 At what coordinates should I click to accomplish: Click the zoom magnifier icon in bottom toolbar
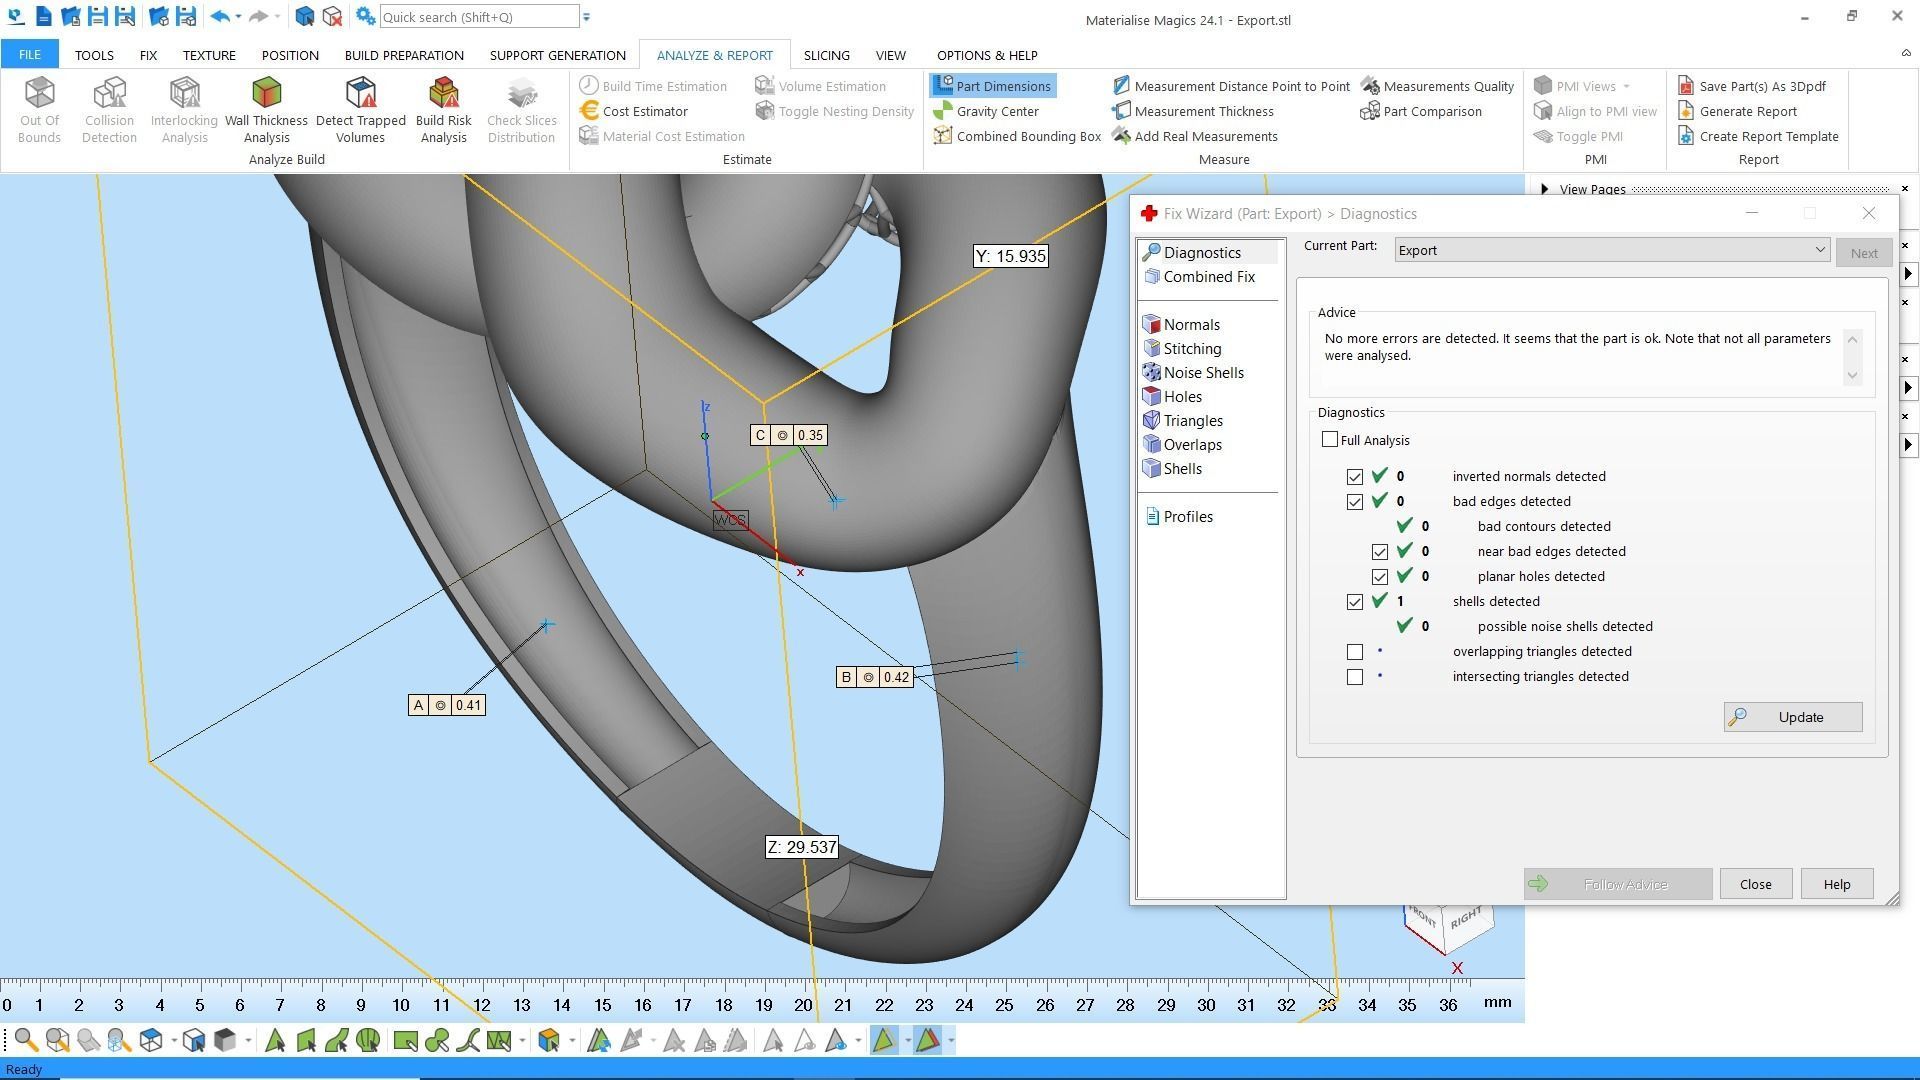[x=26, y=1041]
